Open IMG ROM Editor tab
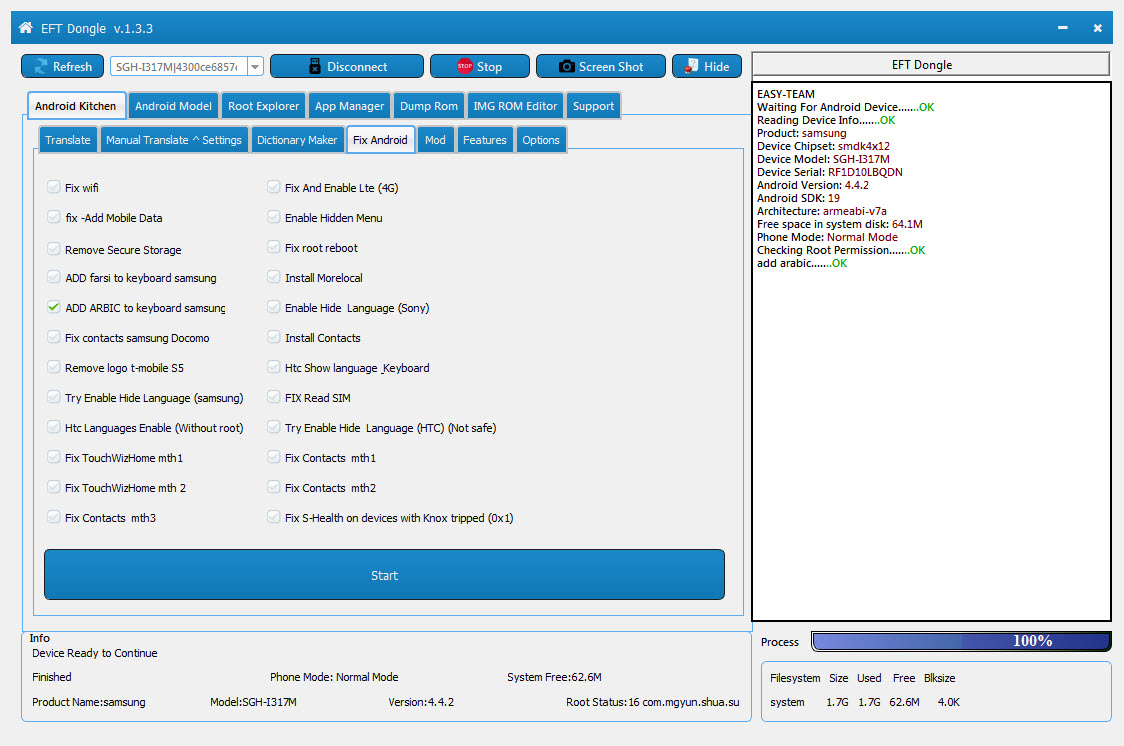The height and width of the screenshot is (746, 1124). 515,106
